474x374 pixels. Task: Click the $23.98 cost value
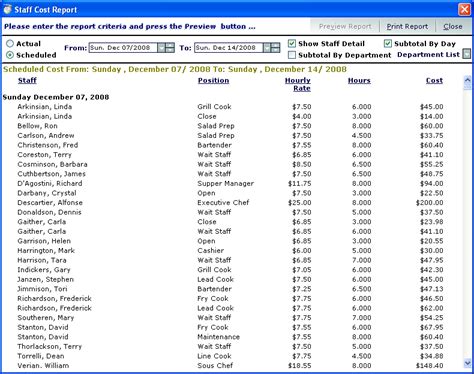tap(432, 222)
